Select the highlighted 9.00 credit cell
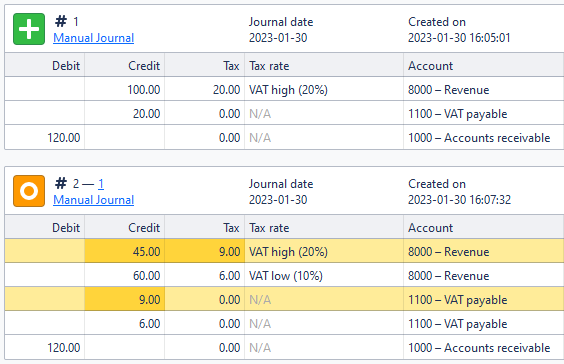The width and height of the screenshot is (564, 364). tap(124, 300)
